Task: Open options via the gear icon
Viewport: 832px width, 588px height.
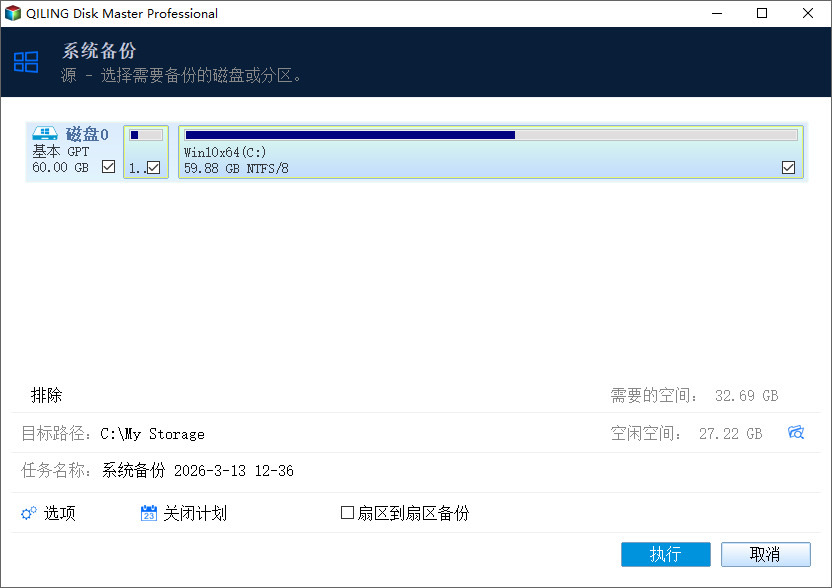Action: click(28, 513)
